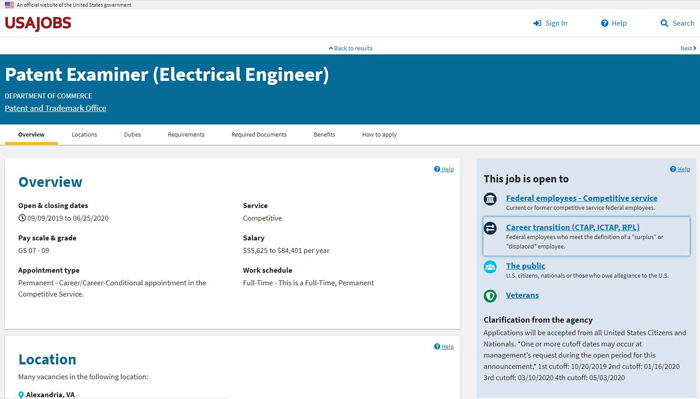Click the Alexandria, VA location pin

coord(21,395)
